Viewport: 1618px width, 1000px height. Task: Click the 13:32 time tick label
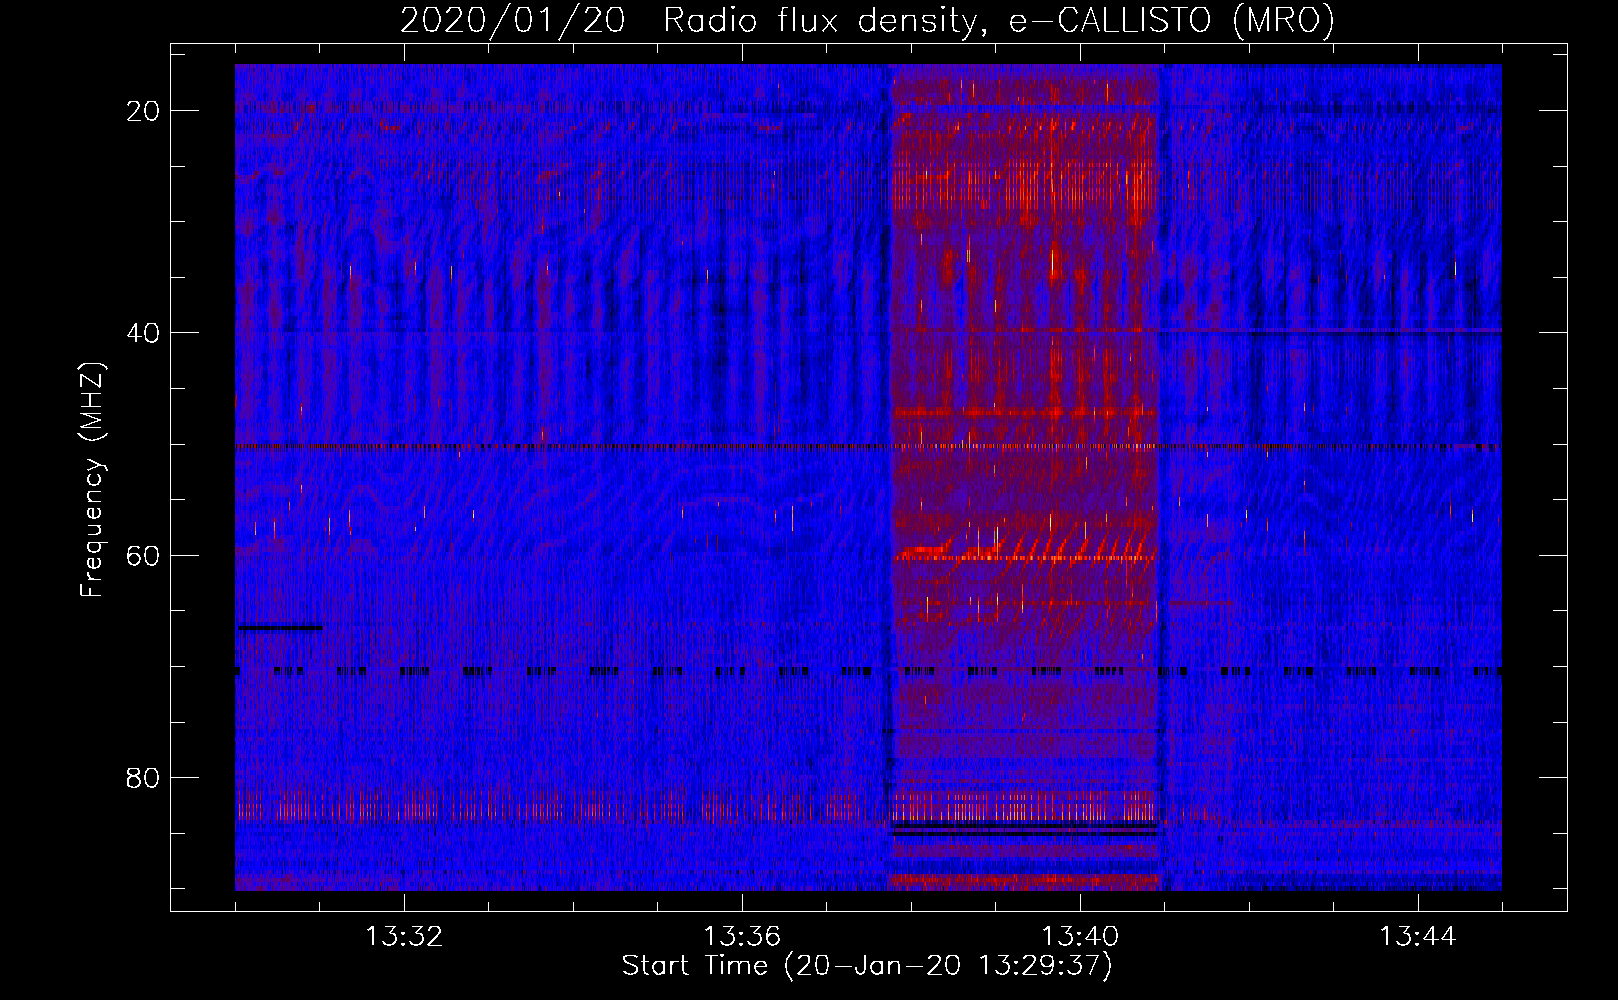tap(404, 937)
